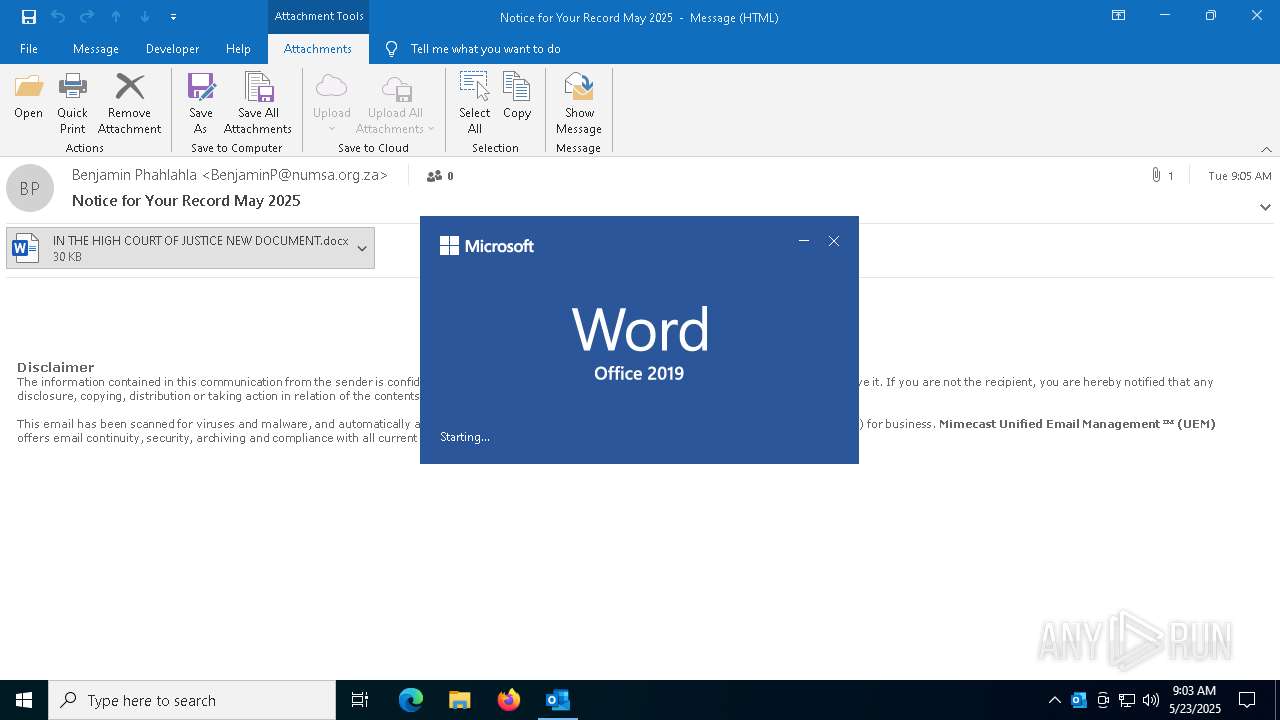Click the subject Notice for Your Record May 2025
Screen dimensions: 1280x720
tap(186, 200)
